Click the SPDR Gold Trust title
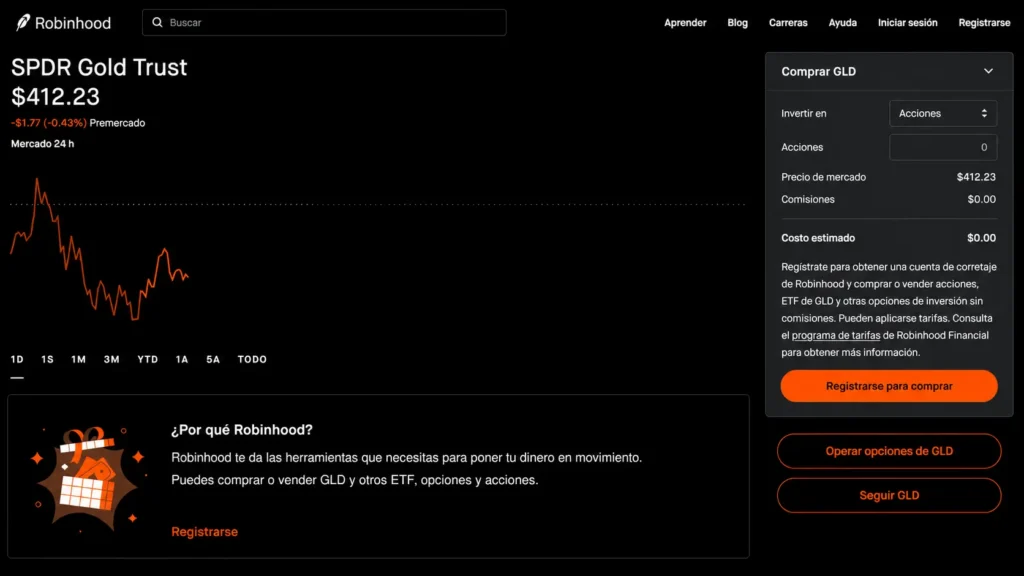This screenshot has height=576, width=1024. pyautogui.click(x=99, y=67)
